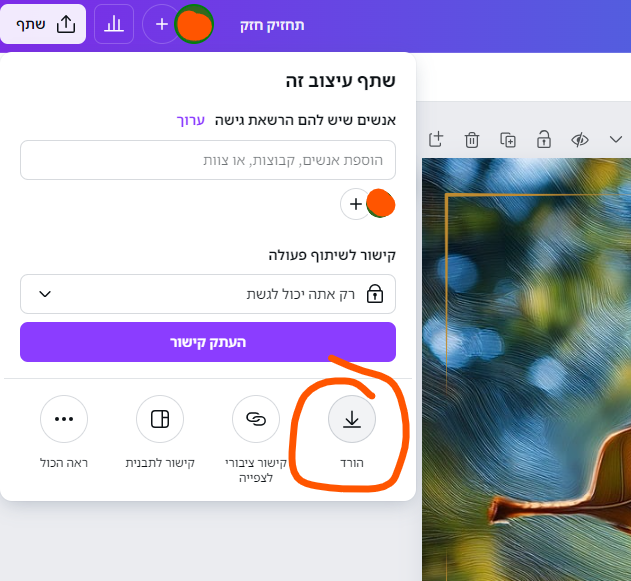
Task: Toggle the page lock icon
Action: (544, 140)
